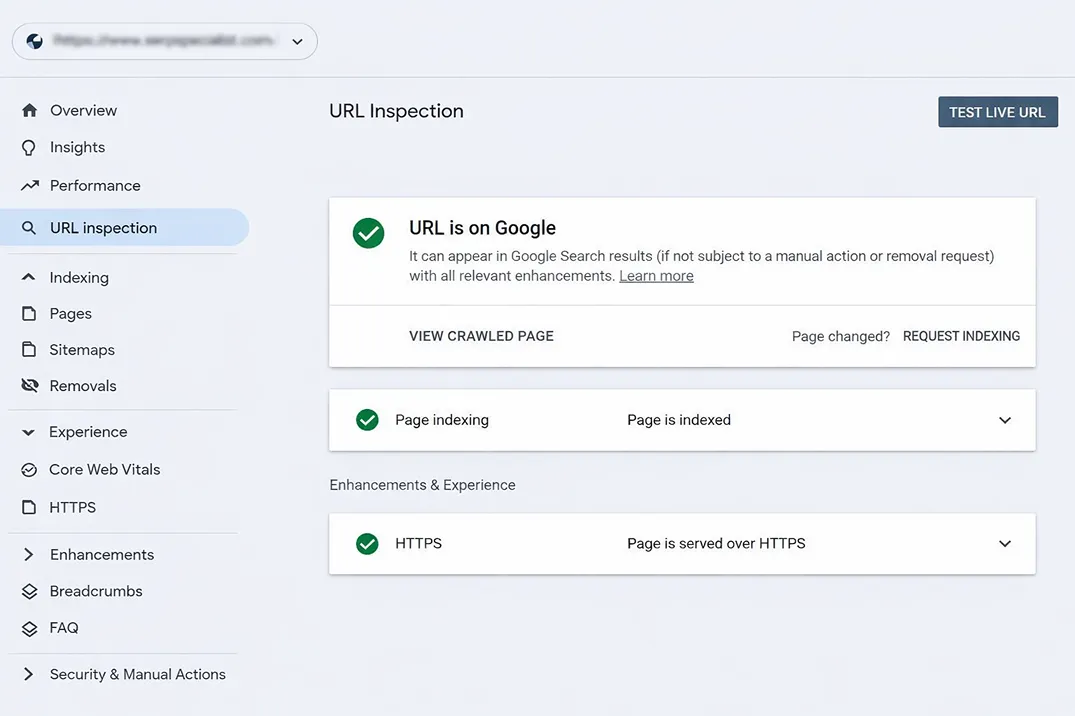Screen dimensions: 1075x716
Task: Switch to the Pages section
Action: 70,313
